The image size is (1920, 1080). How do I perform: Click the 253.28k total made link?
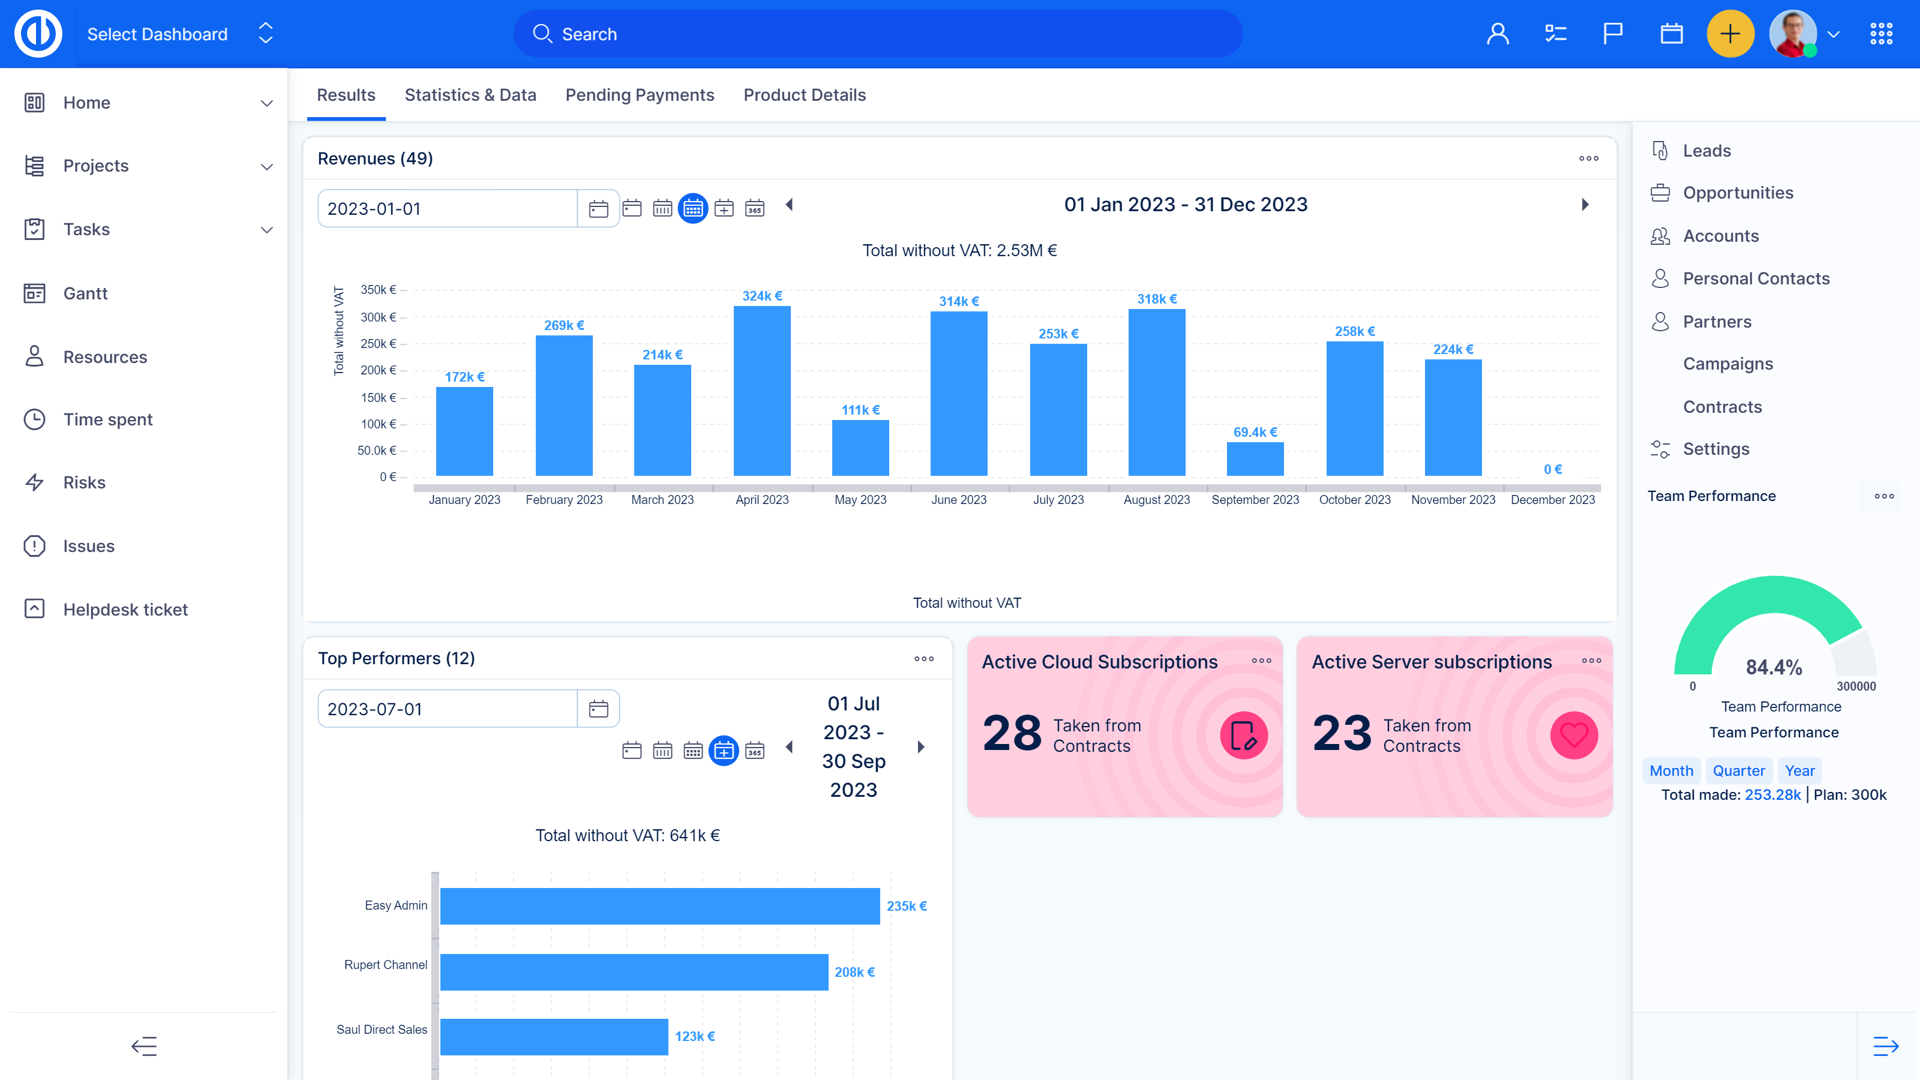coord(1772,794)
